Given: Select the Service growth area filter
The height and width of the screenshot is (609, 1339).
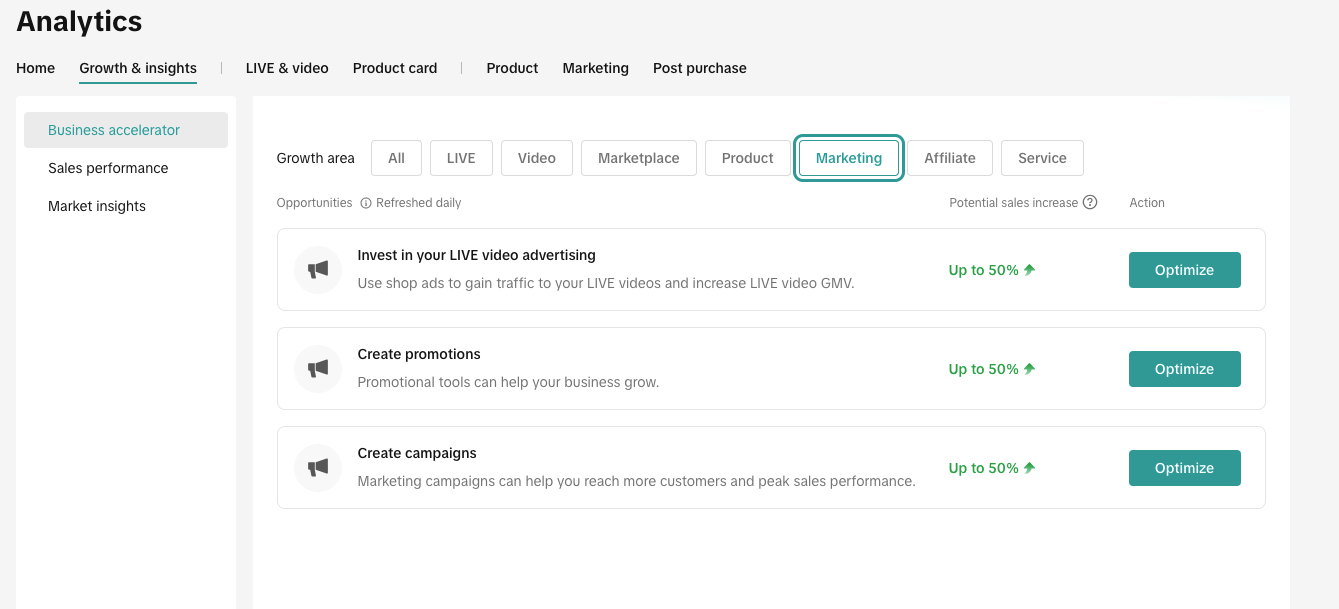Looking at the screenshot, I should (1041, 158).
